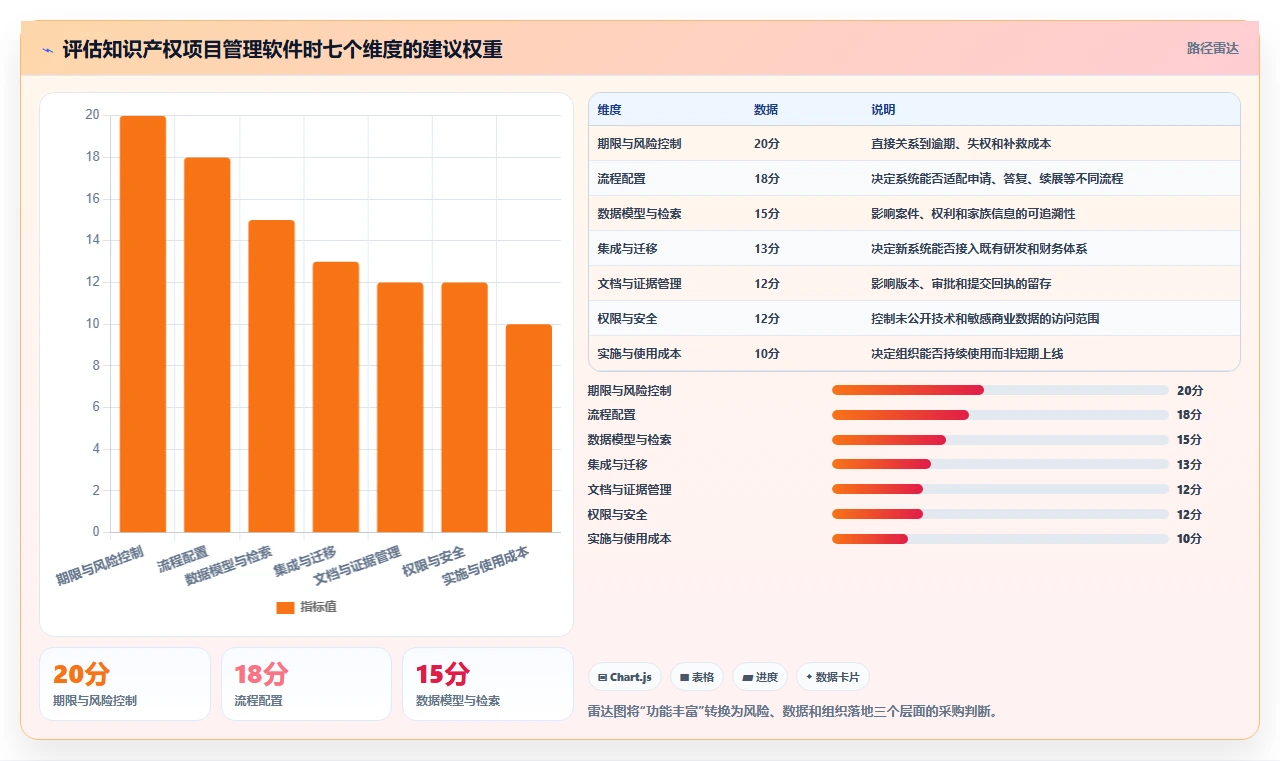Click the 期限与风险控制 progress bar
Viewport: 1280px width, 761px height.
point(1000,390)
